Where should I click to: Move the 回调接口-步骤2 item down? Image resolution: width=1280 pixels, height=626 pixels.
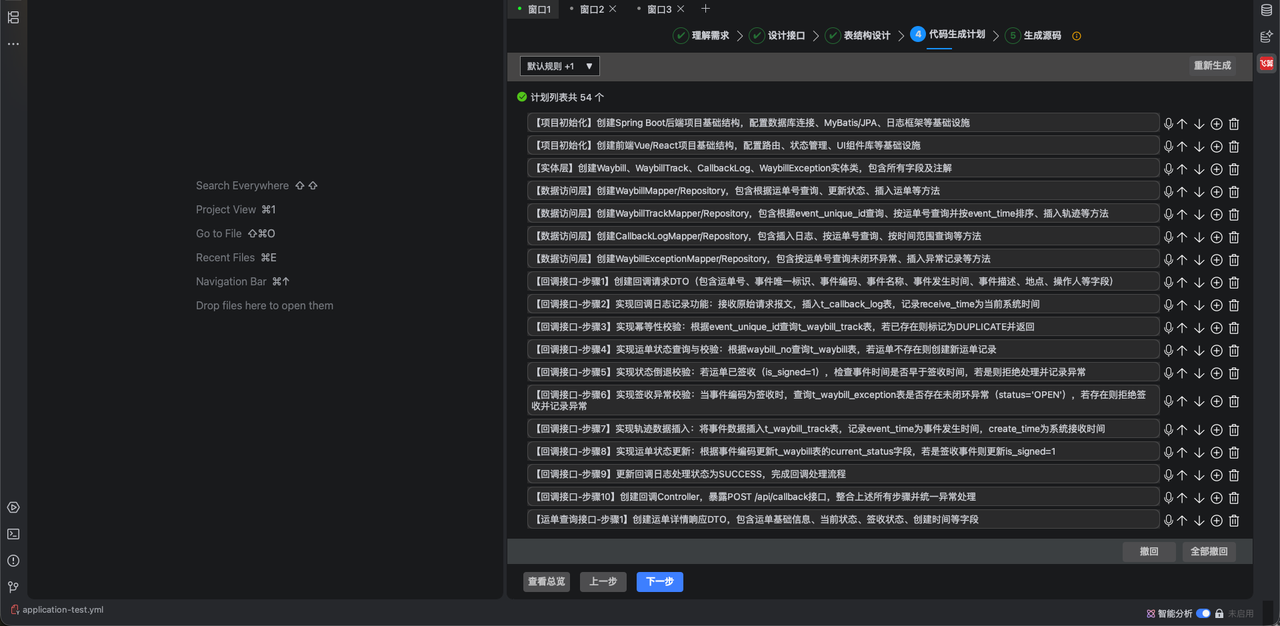(1199, 305)
